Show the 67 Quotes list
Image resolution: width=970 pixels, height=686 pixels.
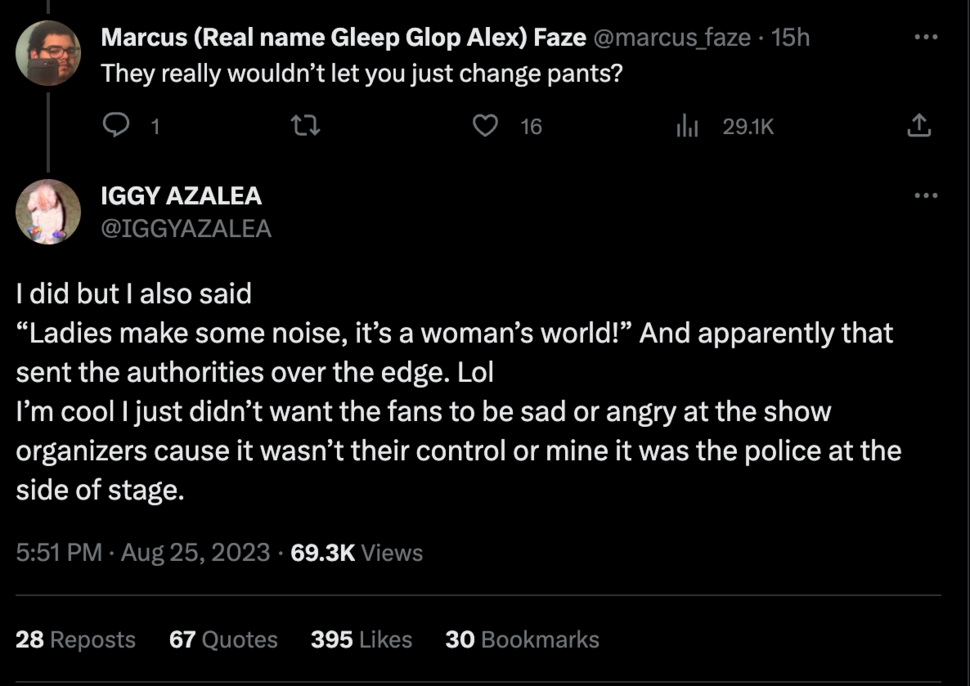[x=223, y=639]
